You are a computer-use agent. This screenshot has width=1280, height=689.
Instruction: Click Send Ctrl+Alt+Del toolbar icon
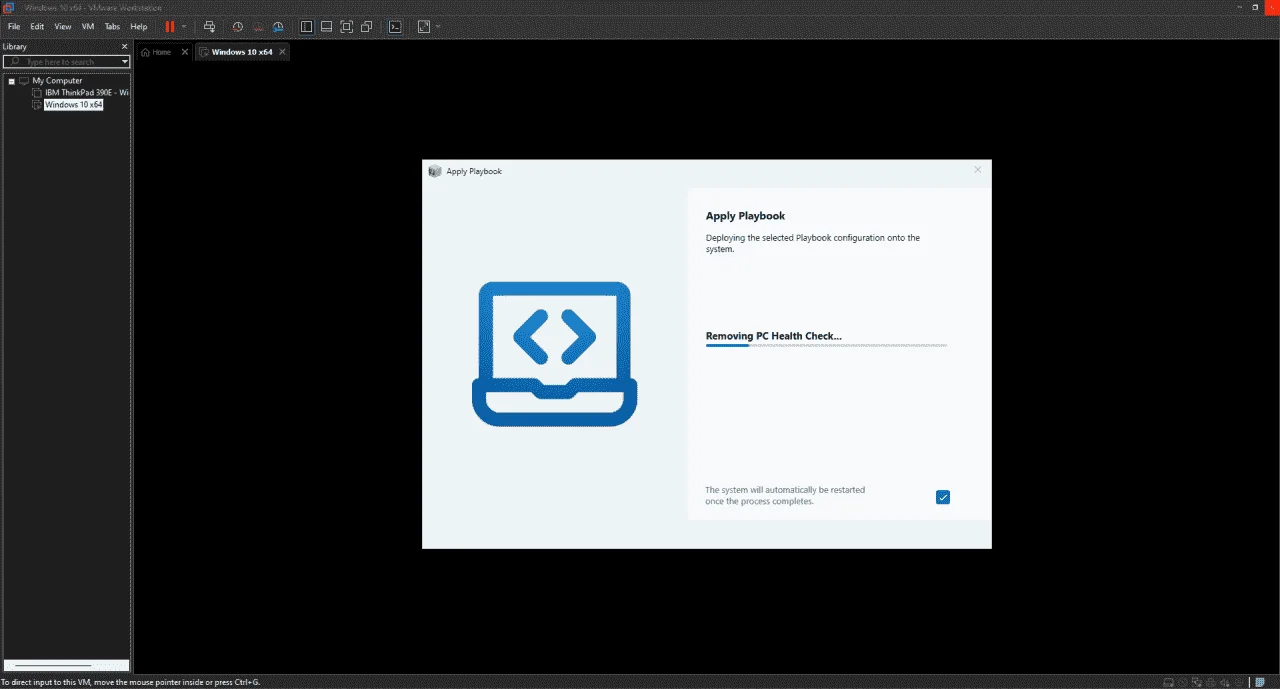point(209,27)
